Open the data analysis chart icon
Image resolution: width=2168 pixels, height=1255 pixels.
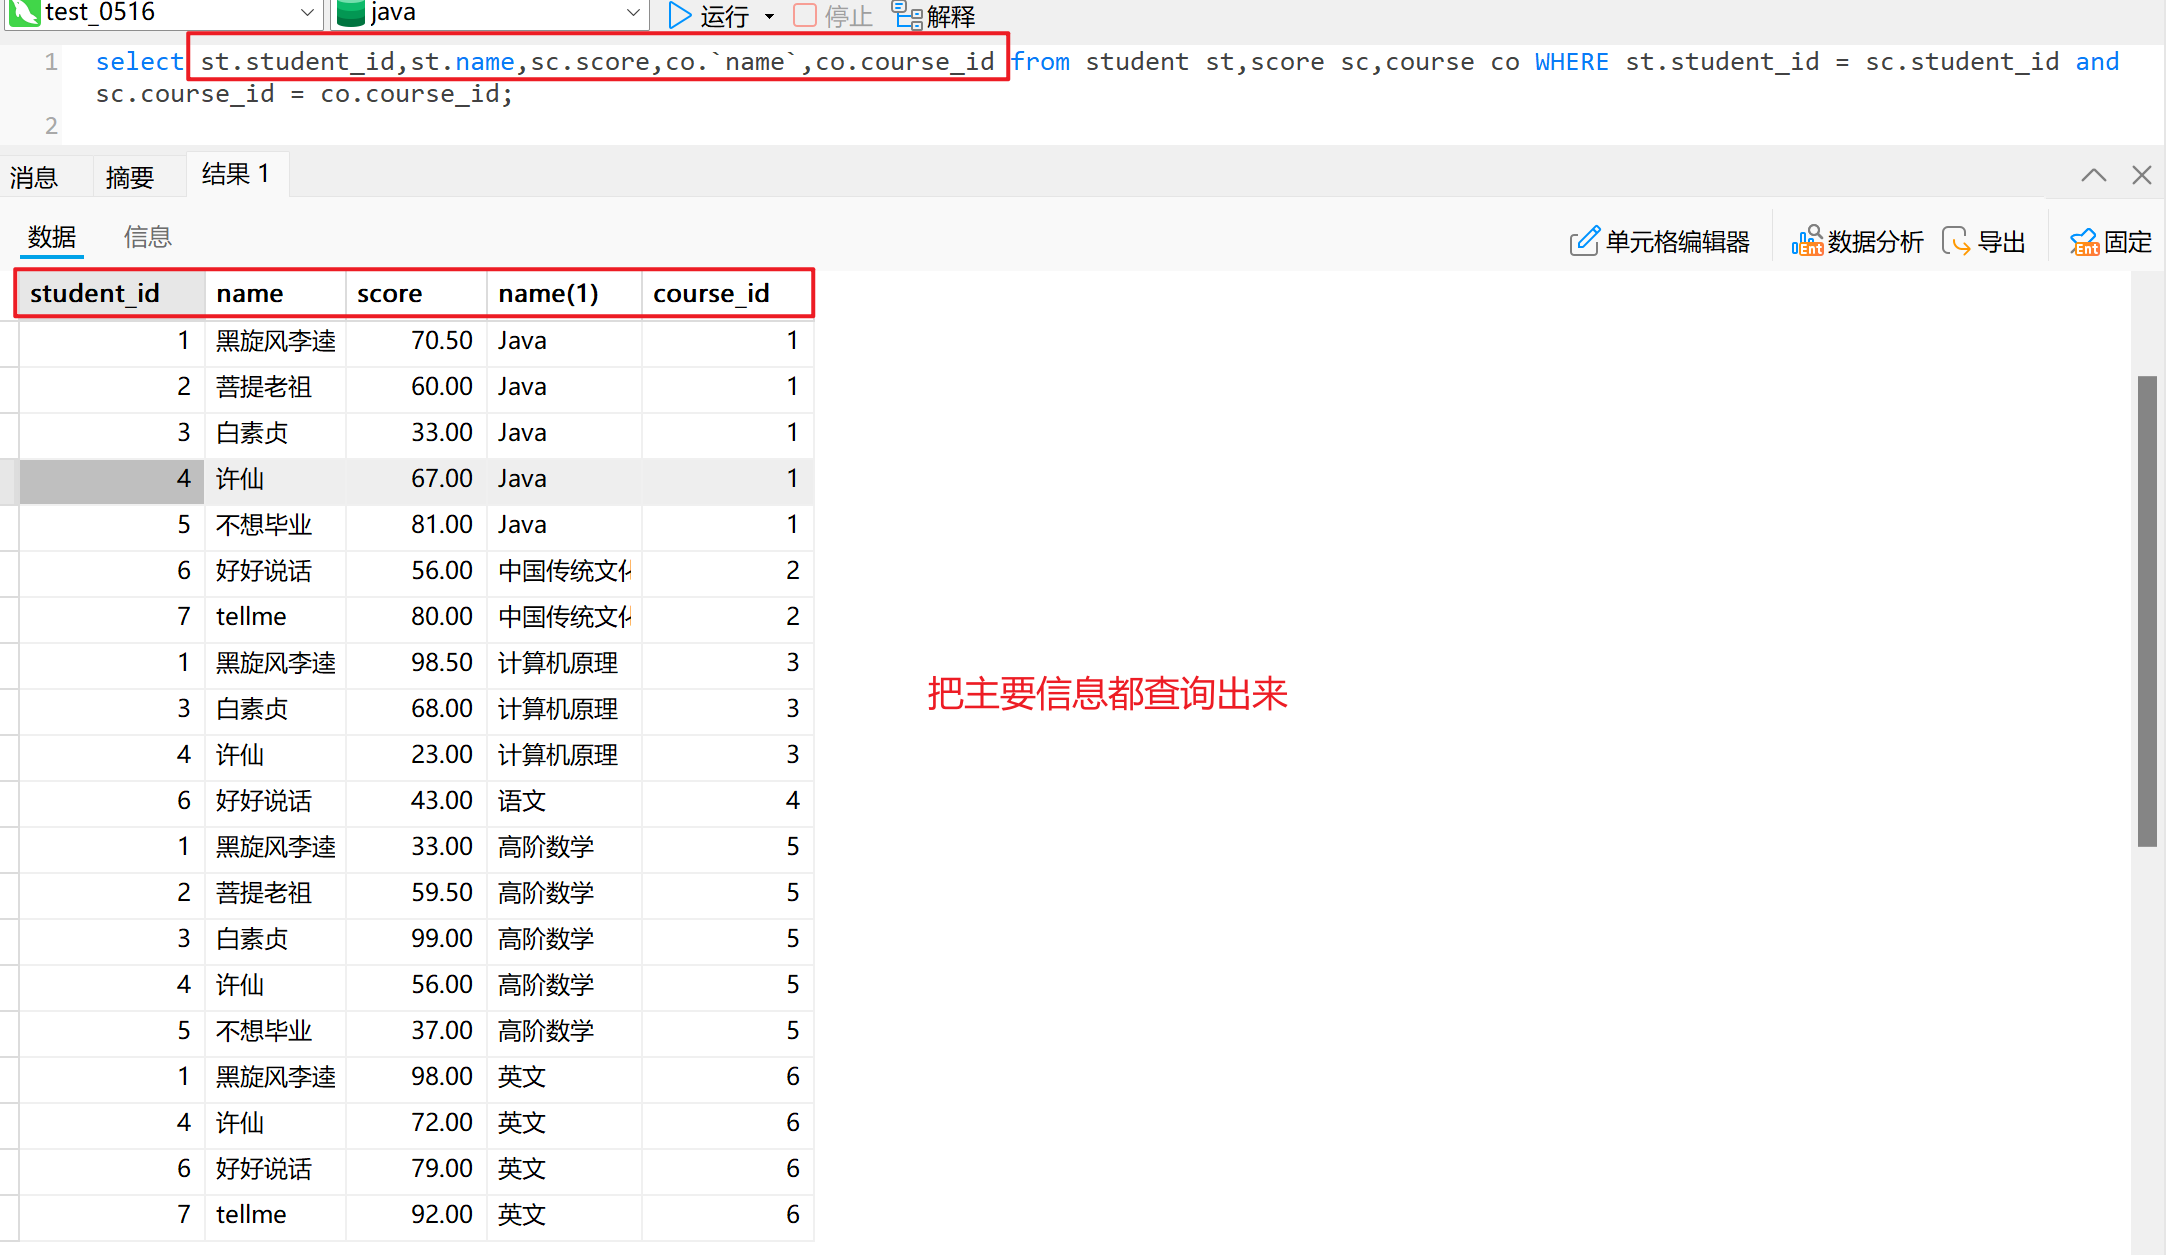pos(1807,241)
